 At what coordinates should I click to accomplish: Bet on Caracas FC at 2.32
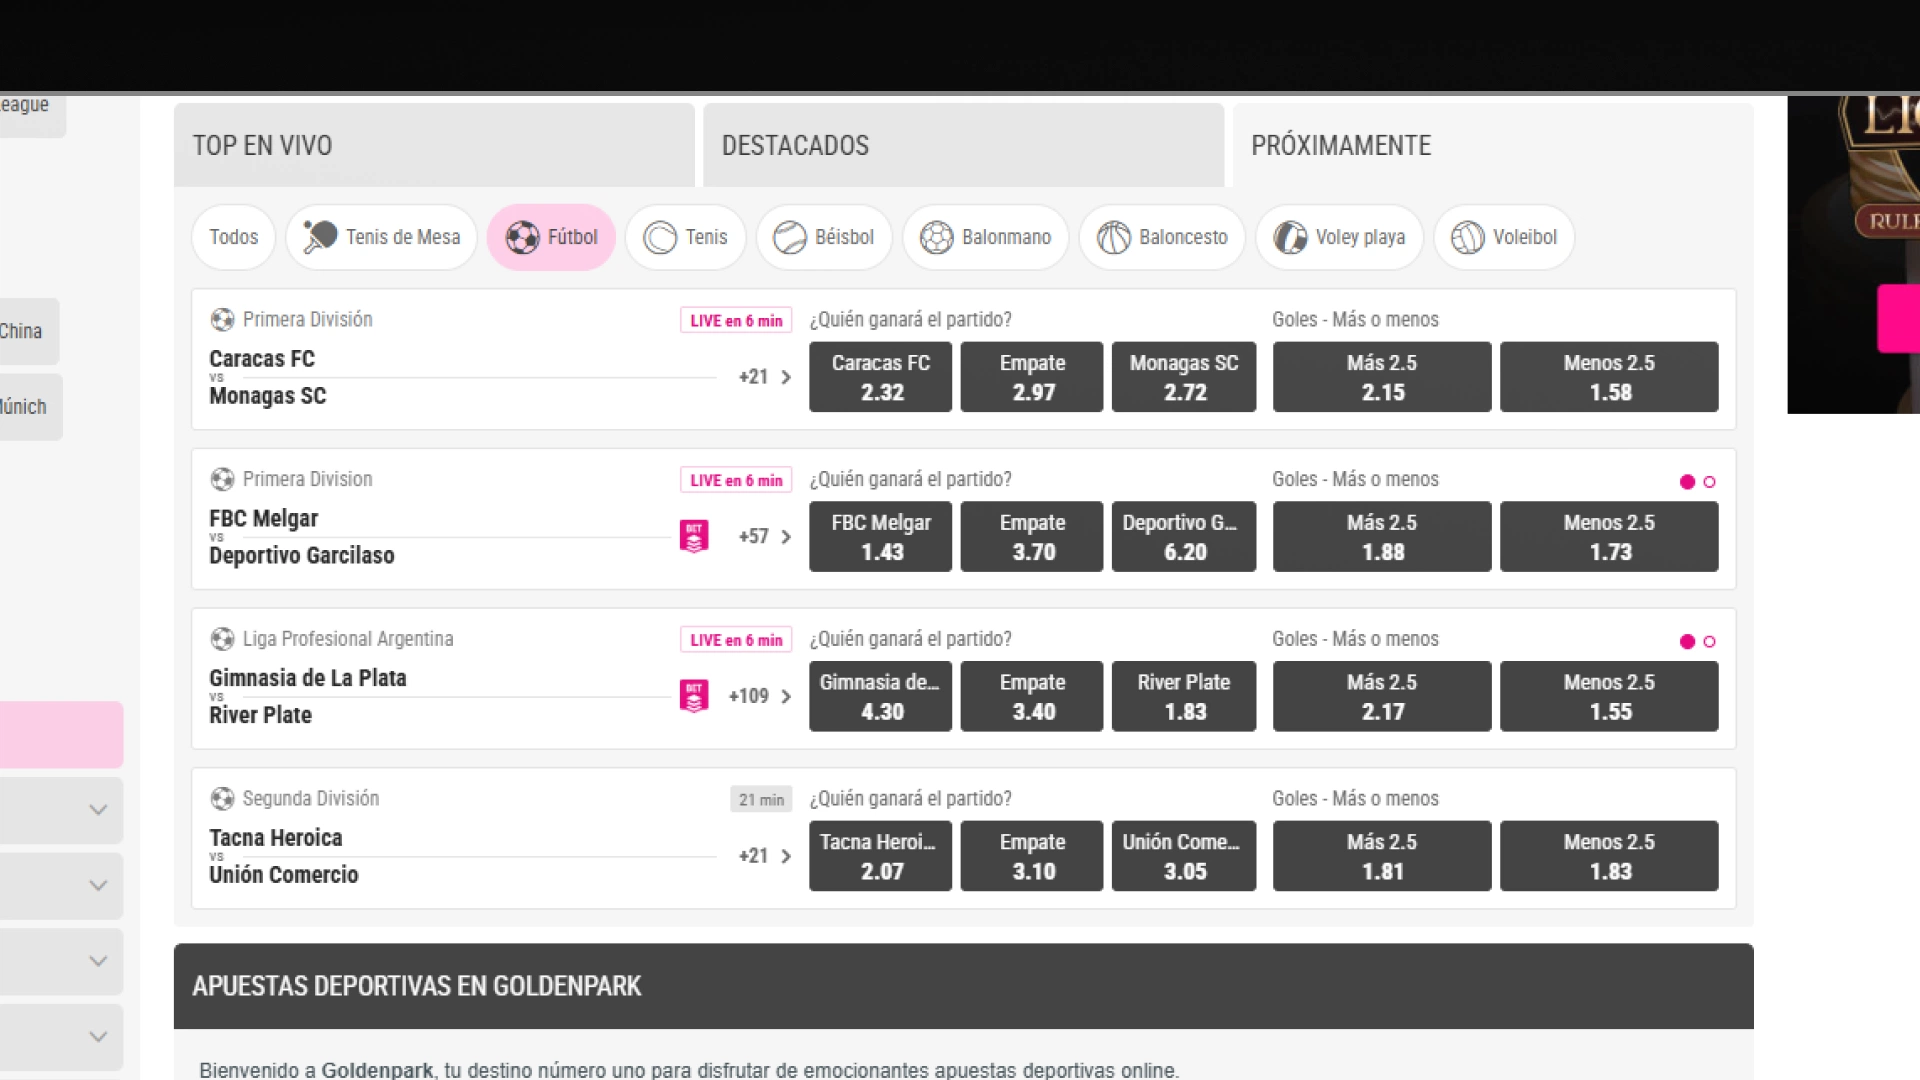pyautogui.click(x=880, y=377)
